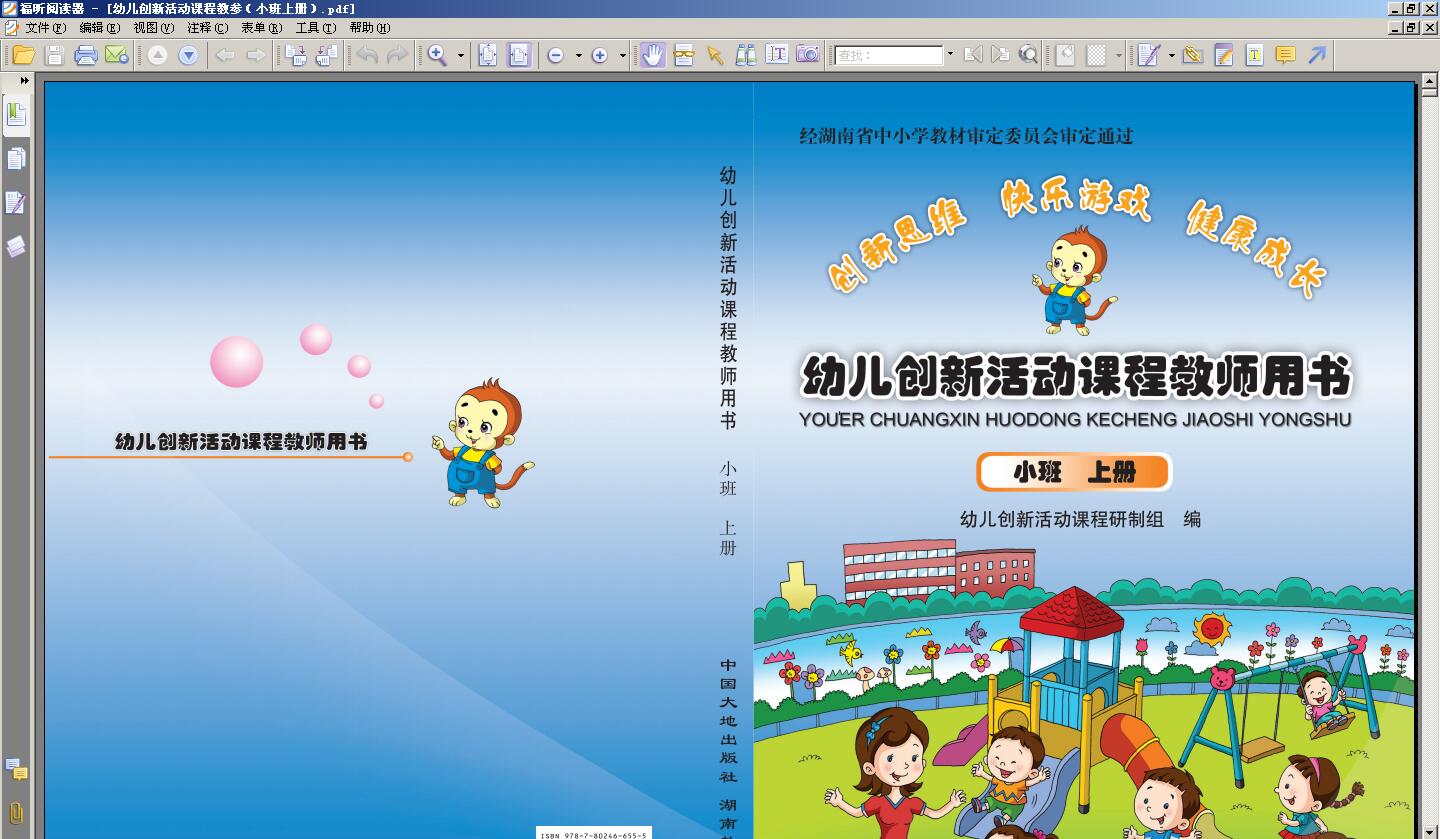Open the 表单(R) menu
1440x839 pixels.
coord(262,28)
